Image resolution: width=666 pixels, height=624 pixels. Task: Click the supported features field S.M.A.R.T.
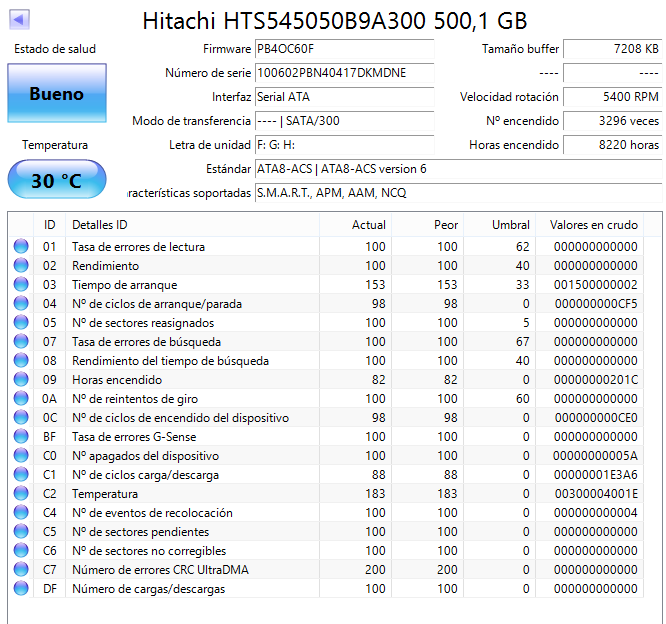[x=458, y=193]
